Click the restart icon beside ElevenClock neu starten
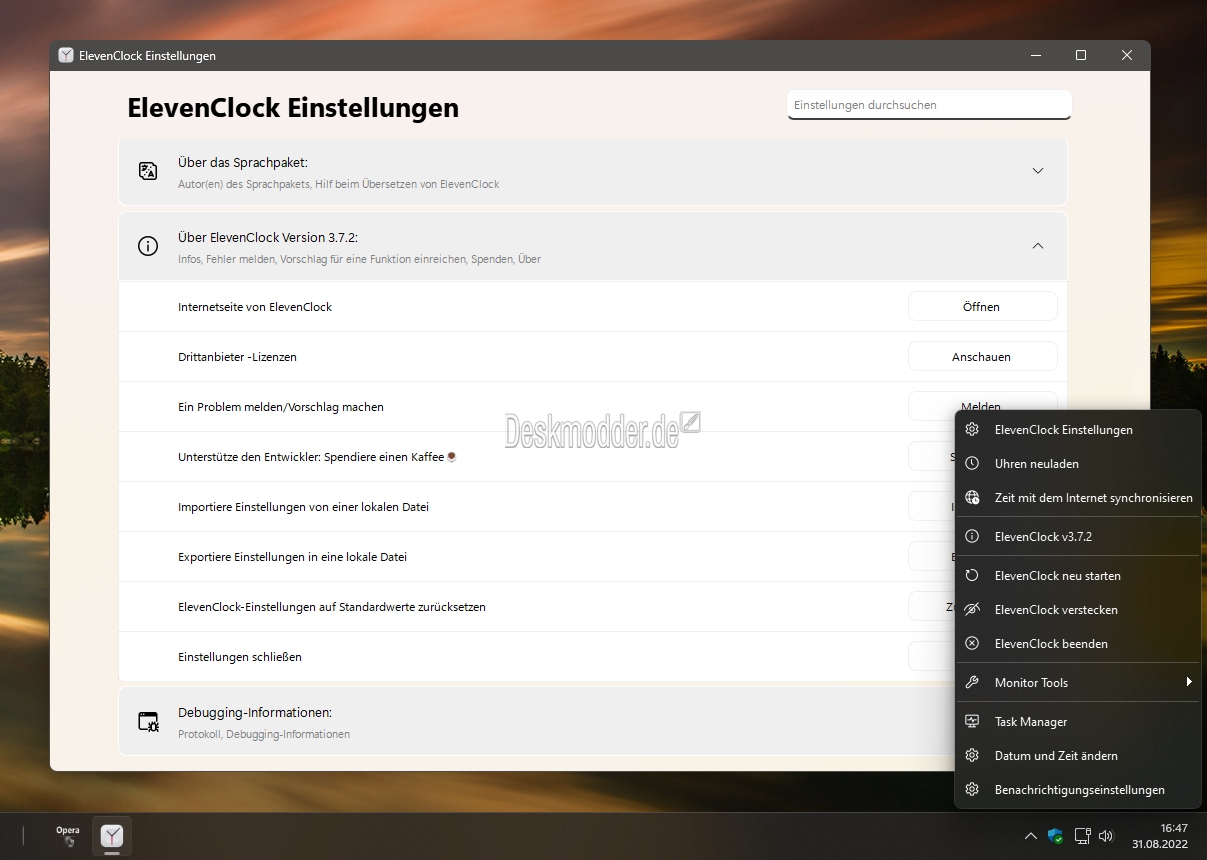 coord(972,576)
